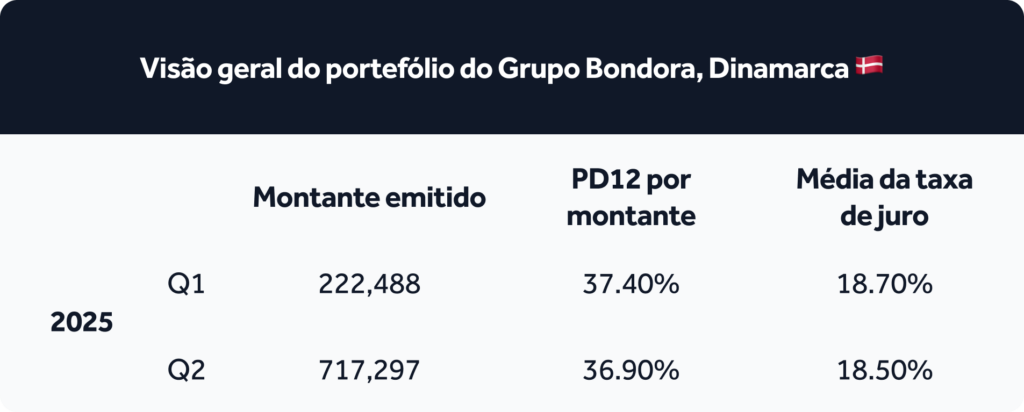Click the 'PD12 por montante' column header
Viewport: 1024px width, 412px height.
631,198
